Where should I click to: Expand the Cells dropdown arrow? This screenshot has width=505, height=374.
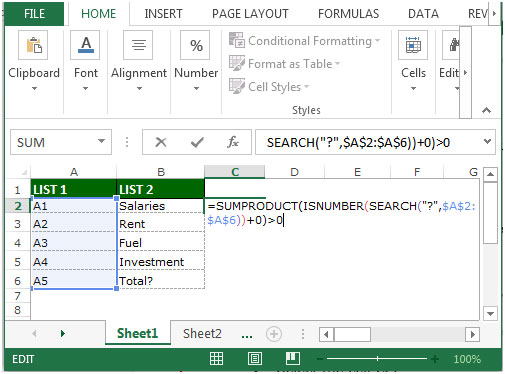point(413,88)
